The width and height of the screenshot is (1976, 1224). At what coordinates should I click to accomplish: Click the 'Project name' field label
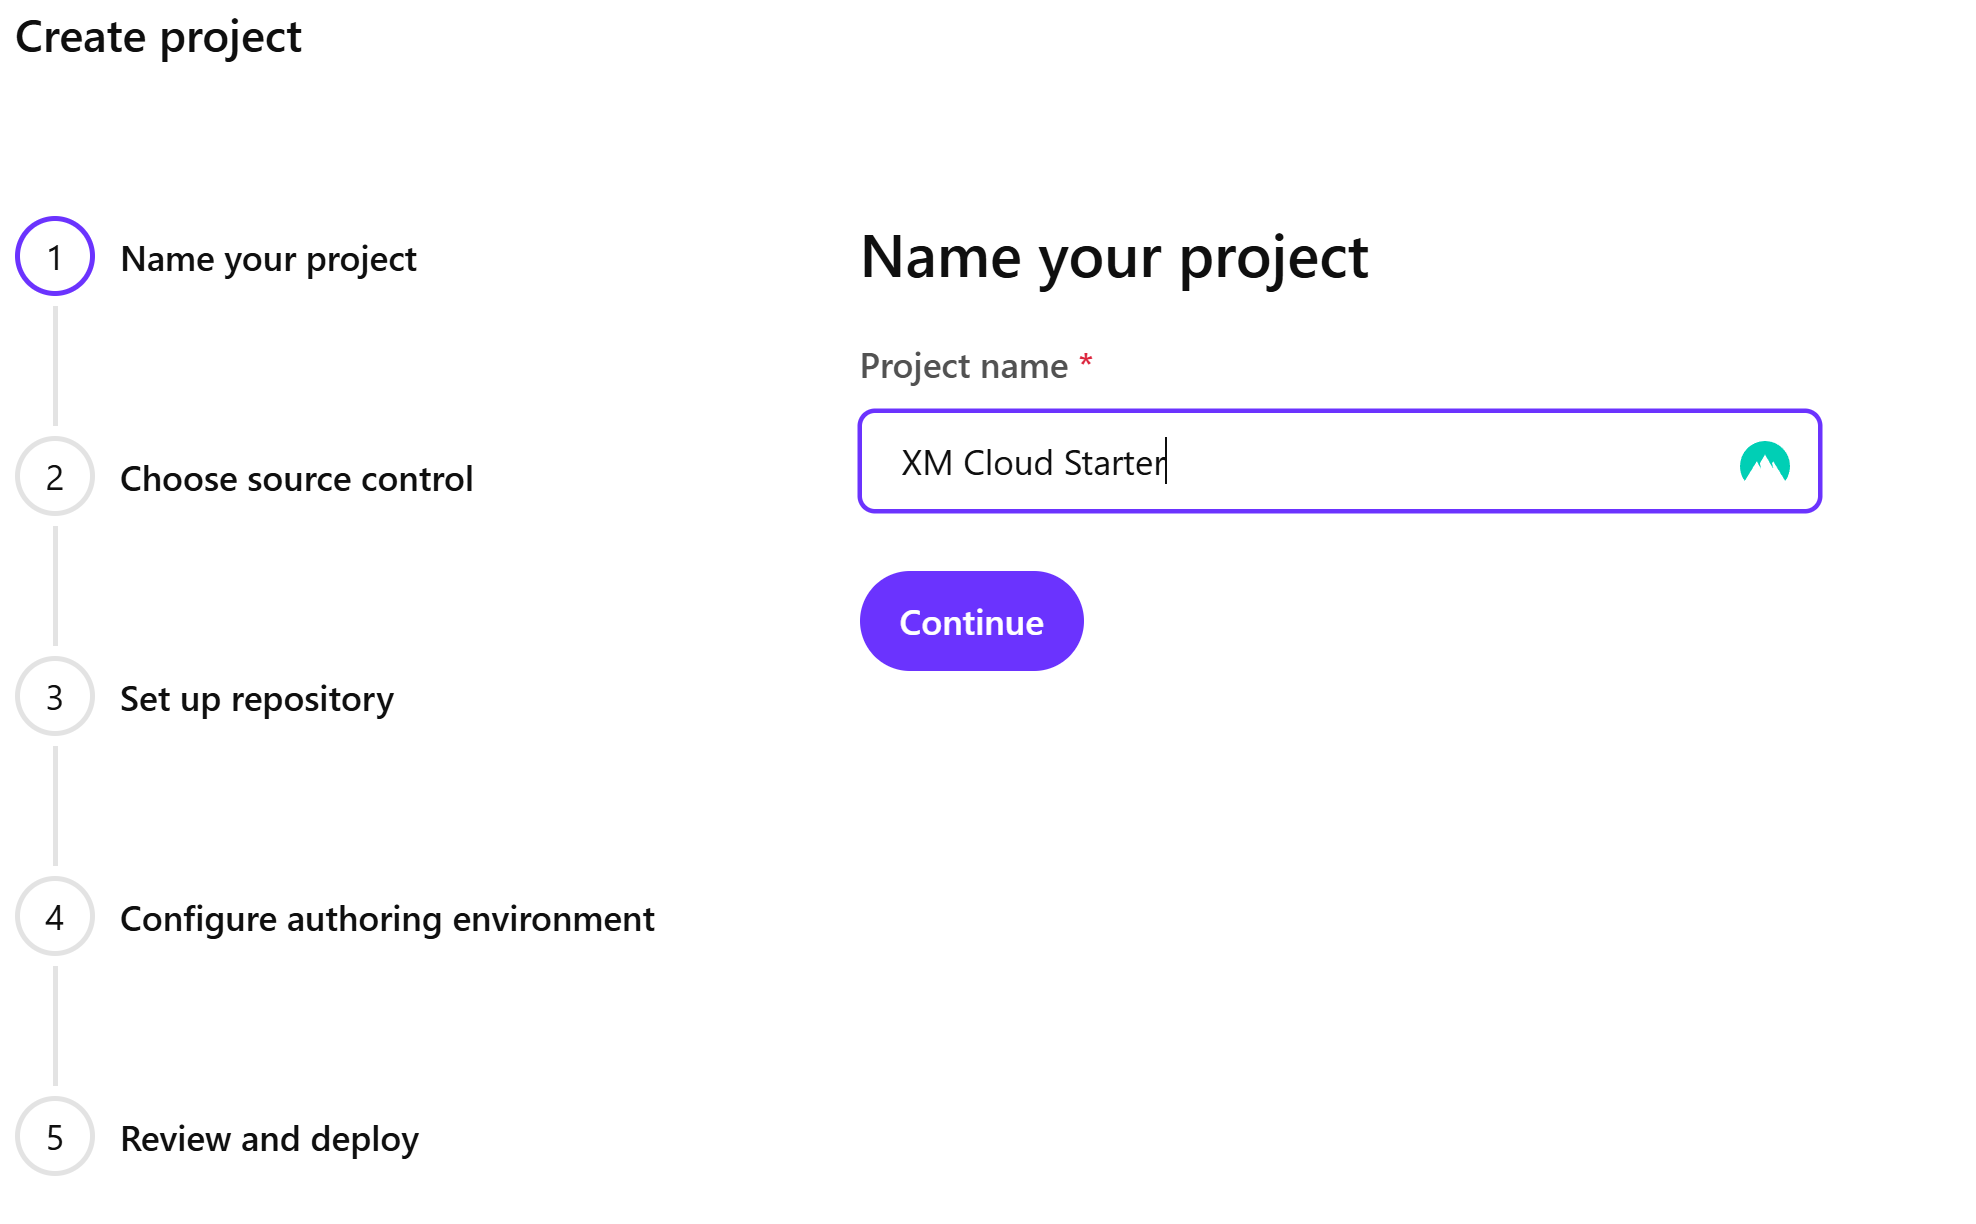[964, 366]
